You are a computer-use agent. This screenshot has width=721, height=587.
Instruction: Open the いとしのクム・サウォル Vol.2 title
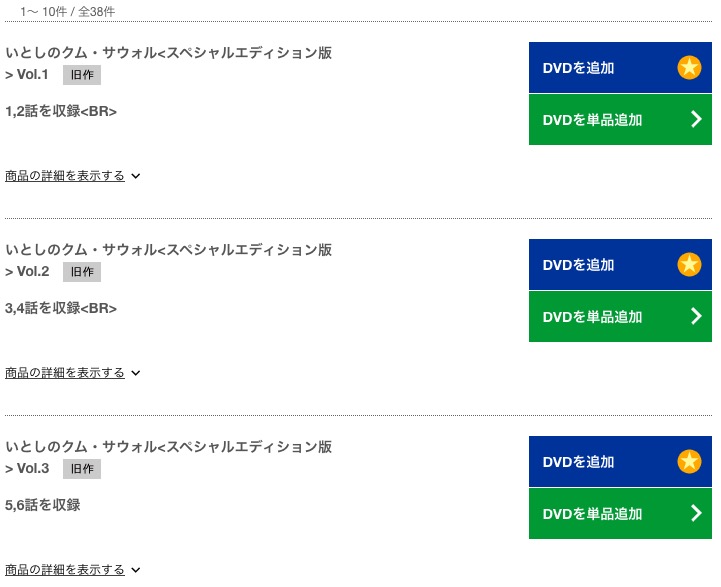coord(168,260)
